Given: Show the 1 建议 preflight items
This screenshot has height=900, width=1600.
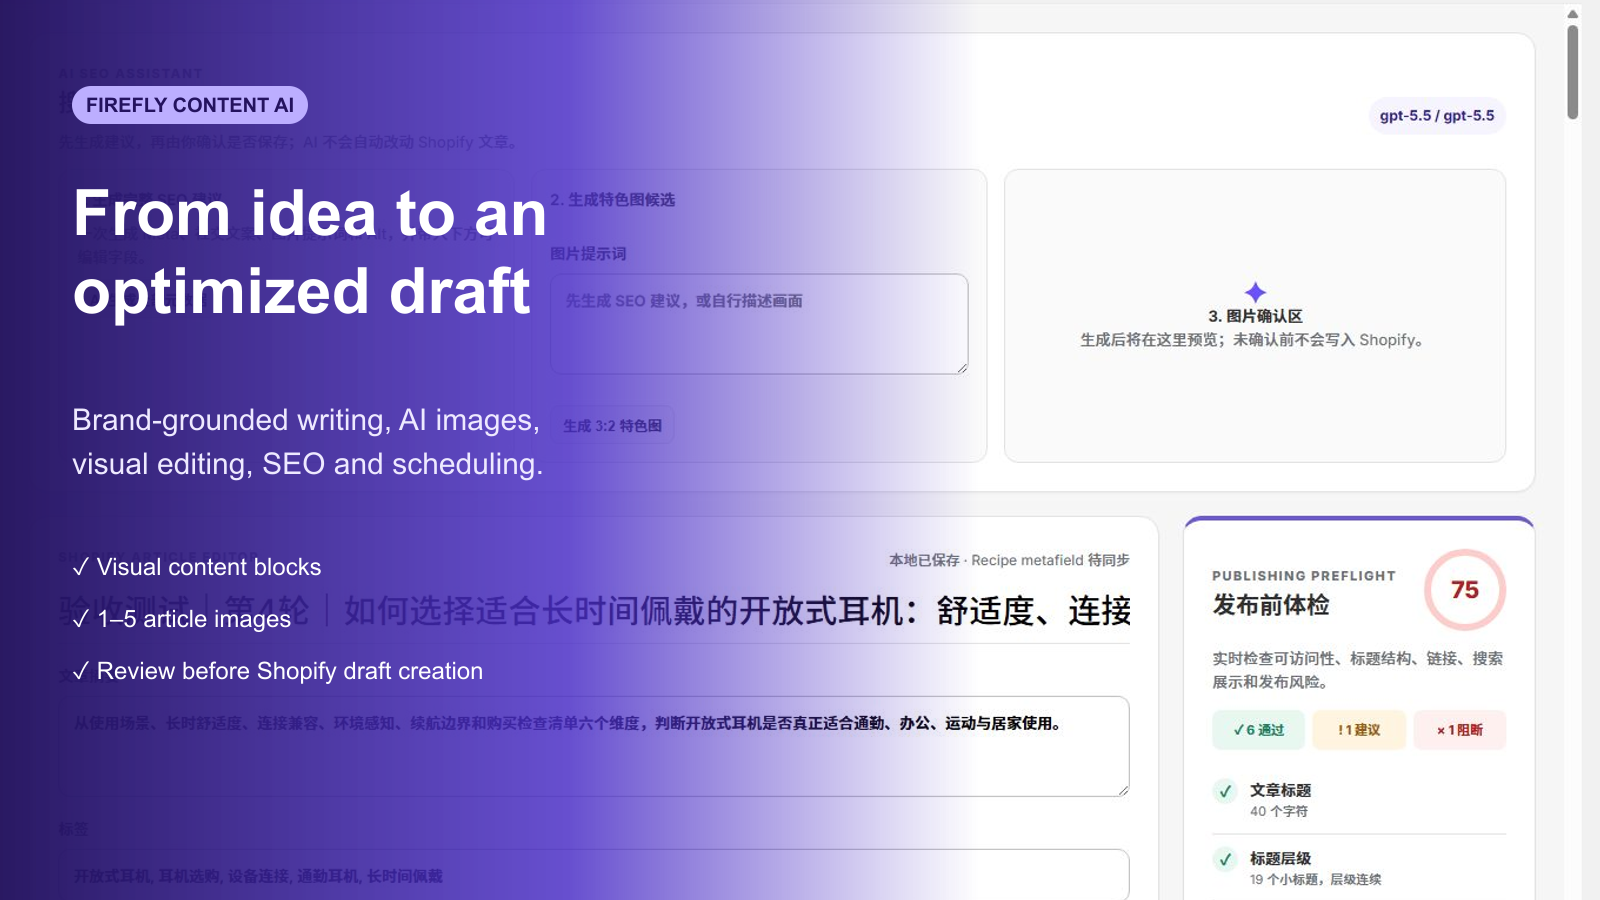Looking at the screenshot, I should (1359, 730).
